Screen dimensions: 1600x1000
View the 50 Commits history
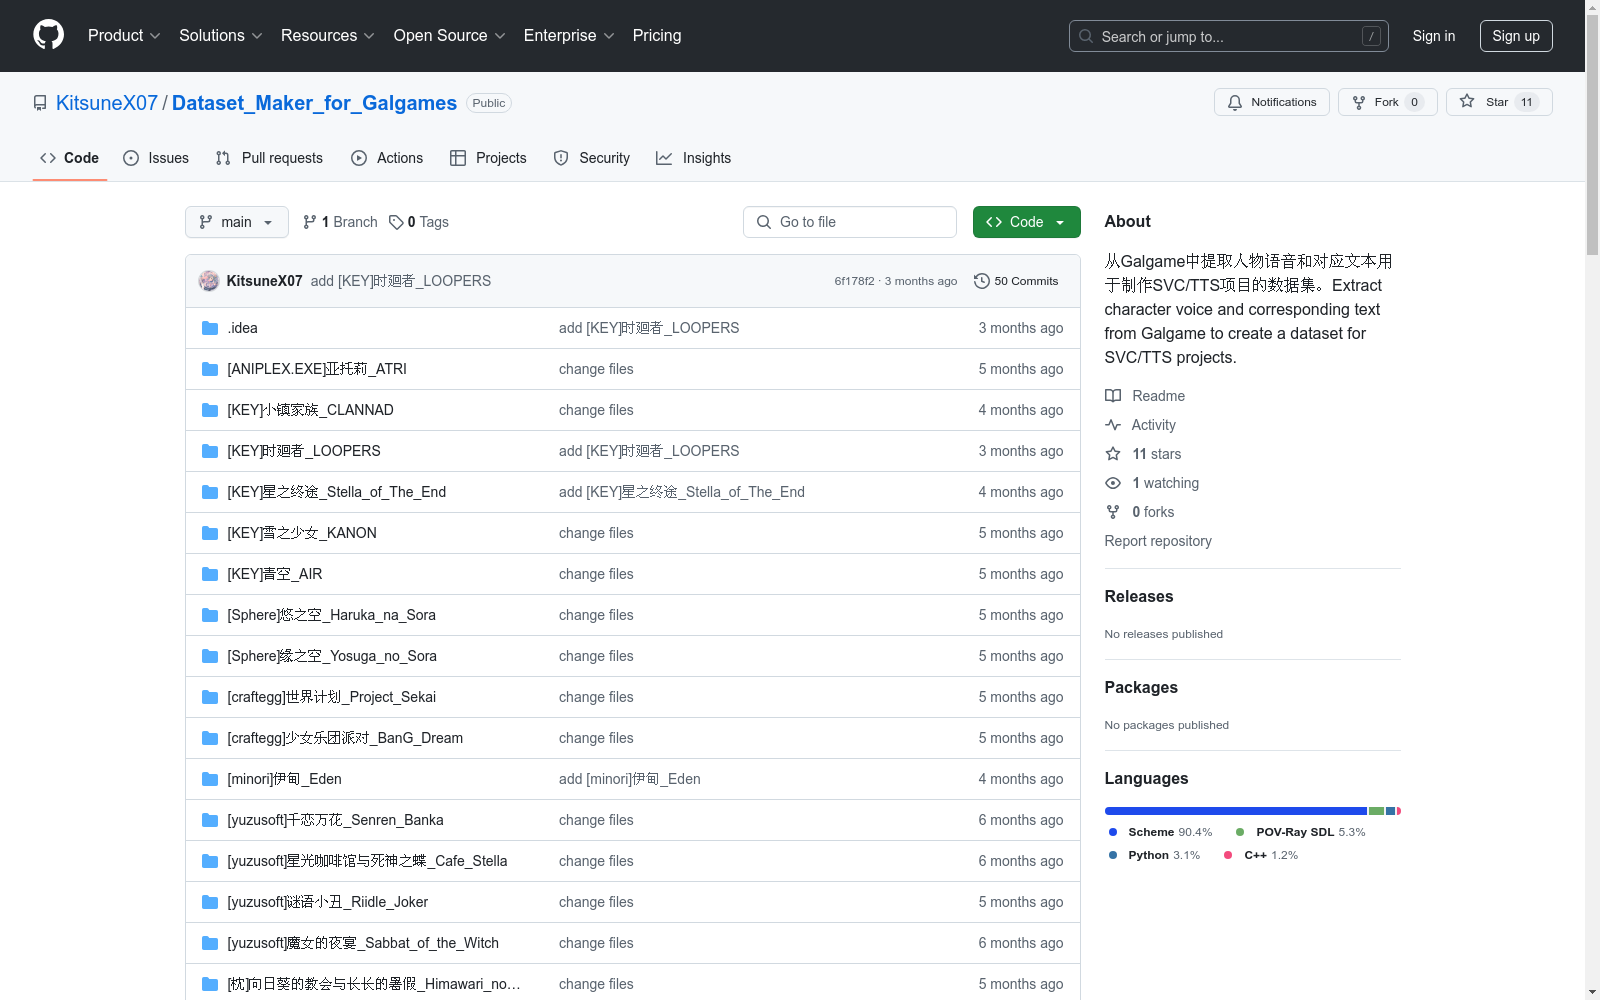pyautogui.click(x=1016, y=281)
